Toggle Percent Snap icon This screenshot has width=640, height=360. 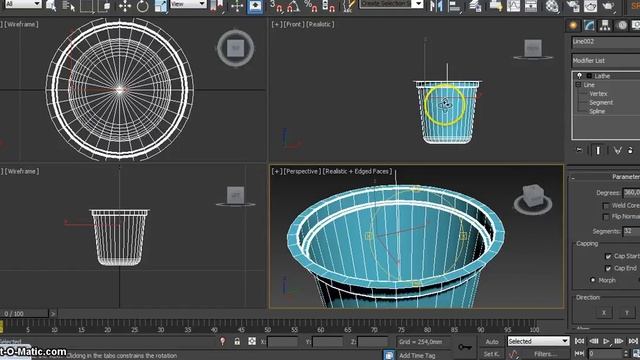tap(311, 6)
